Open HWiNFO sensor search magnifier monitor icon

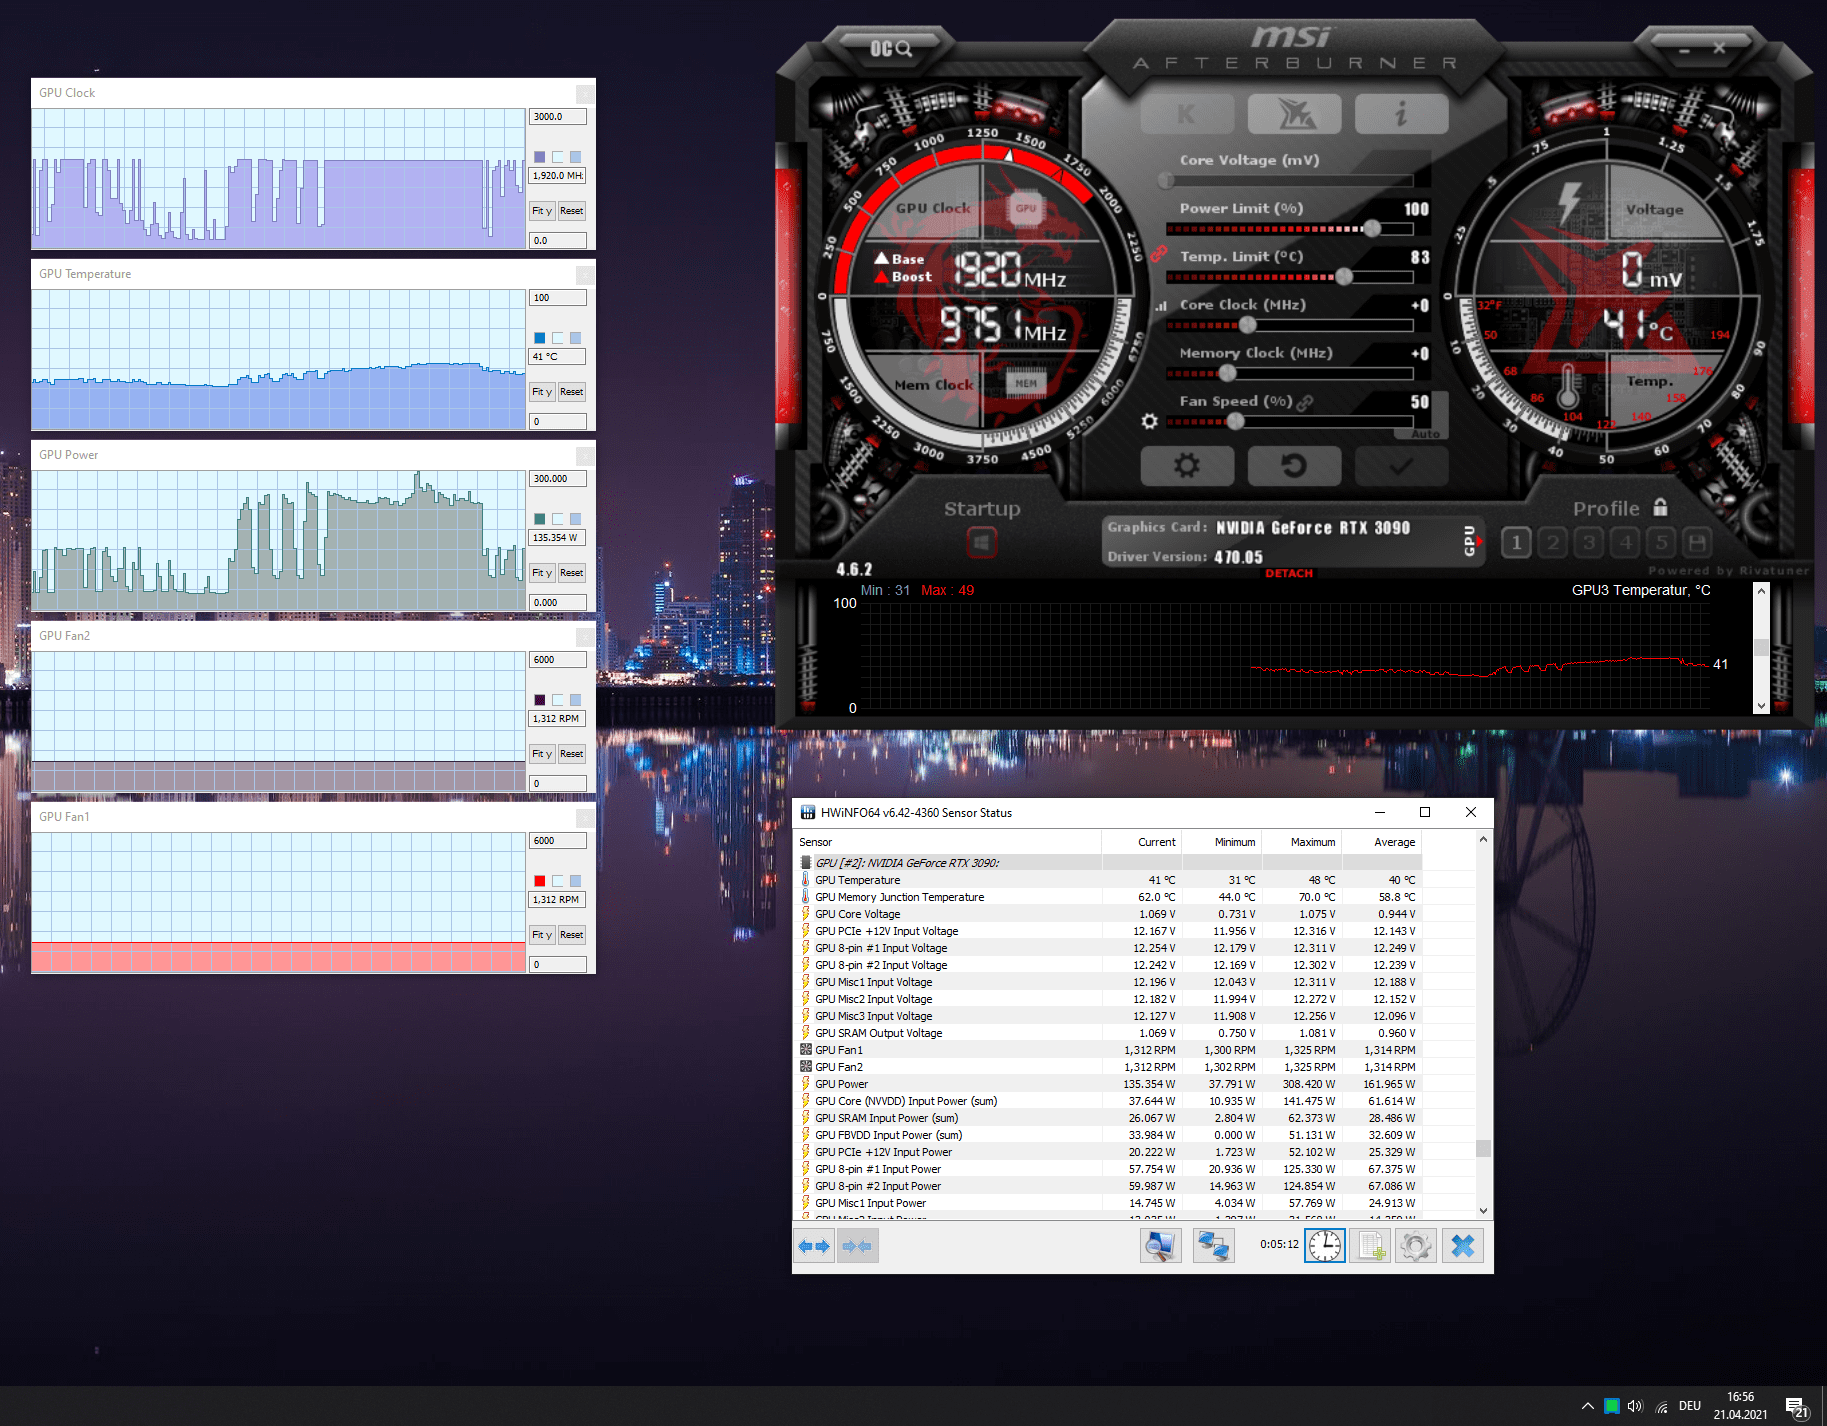(1160, 1246)
